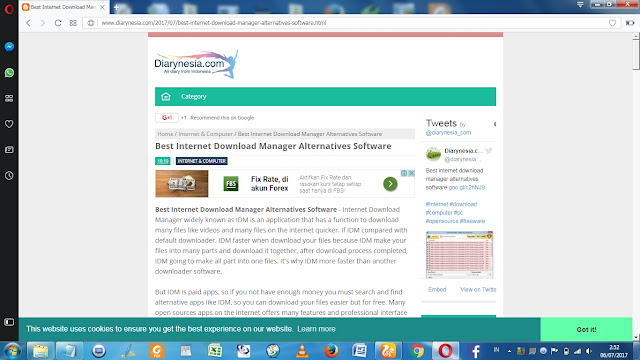Focus the address bar URL

click(213, 23)
